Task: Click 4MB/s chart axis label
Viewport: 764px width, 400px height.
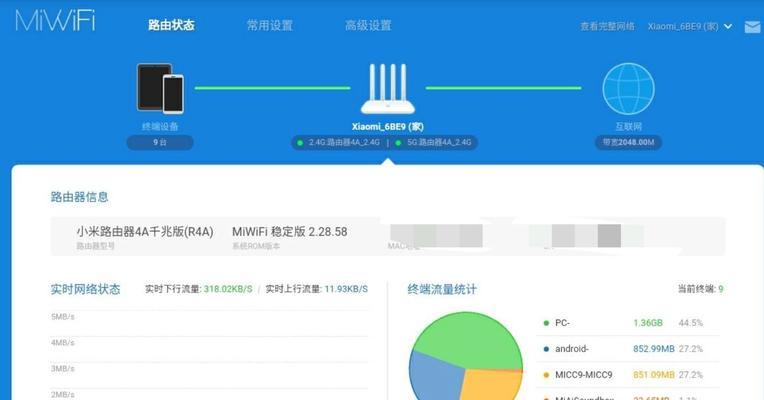Action: click(x=62, y=343)
